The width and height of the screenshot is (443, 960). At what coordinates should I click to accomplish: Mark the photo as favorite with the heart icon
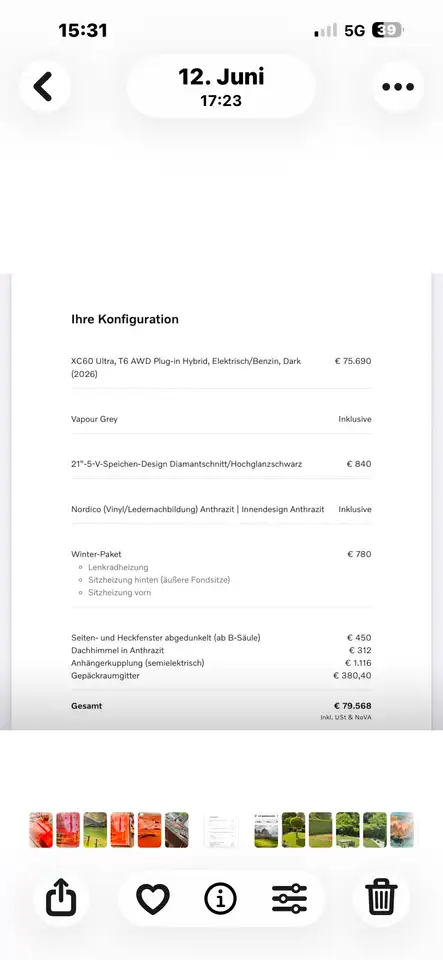[x=152, y=899]
